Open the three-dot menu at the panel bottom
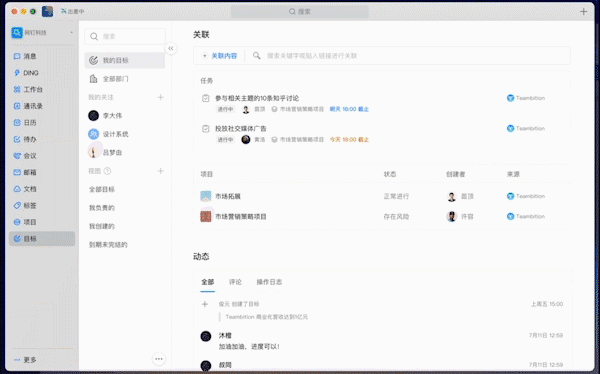The image size is (600, 374). 159,359
